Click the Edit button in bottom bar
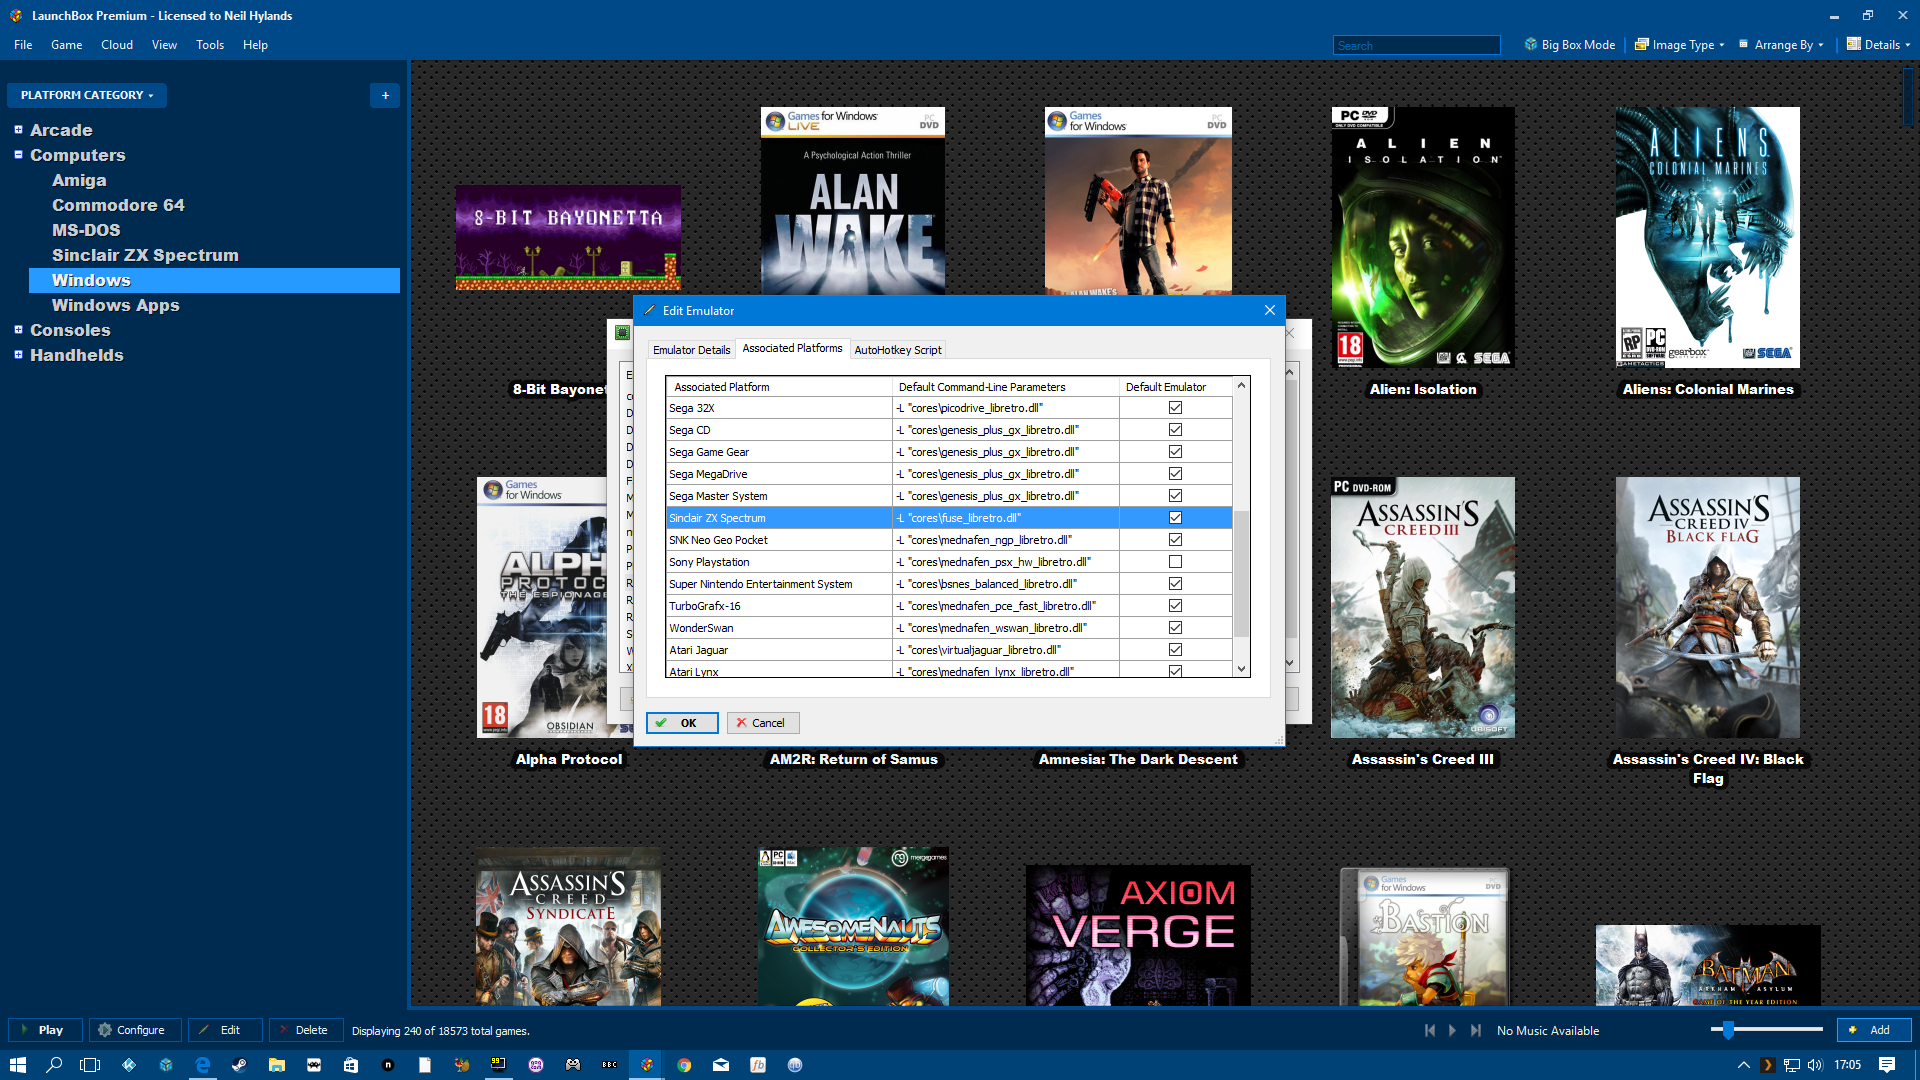Image resolution: width=1920 pixels, height=1080 pixels. click(225, 1030)
